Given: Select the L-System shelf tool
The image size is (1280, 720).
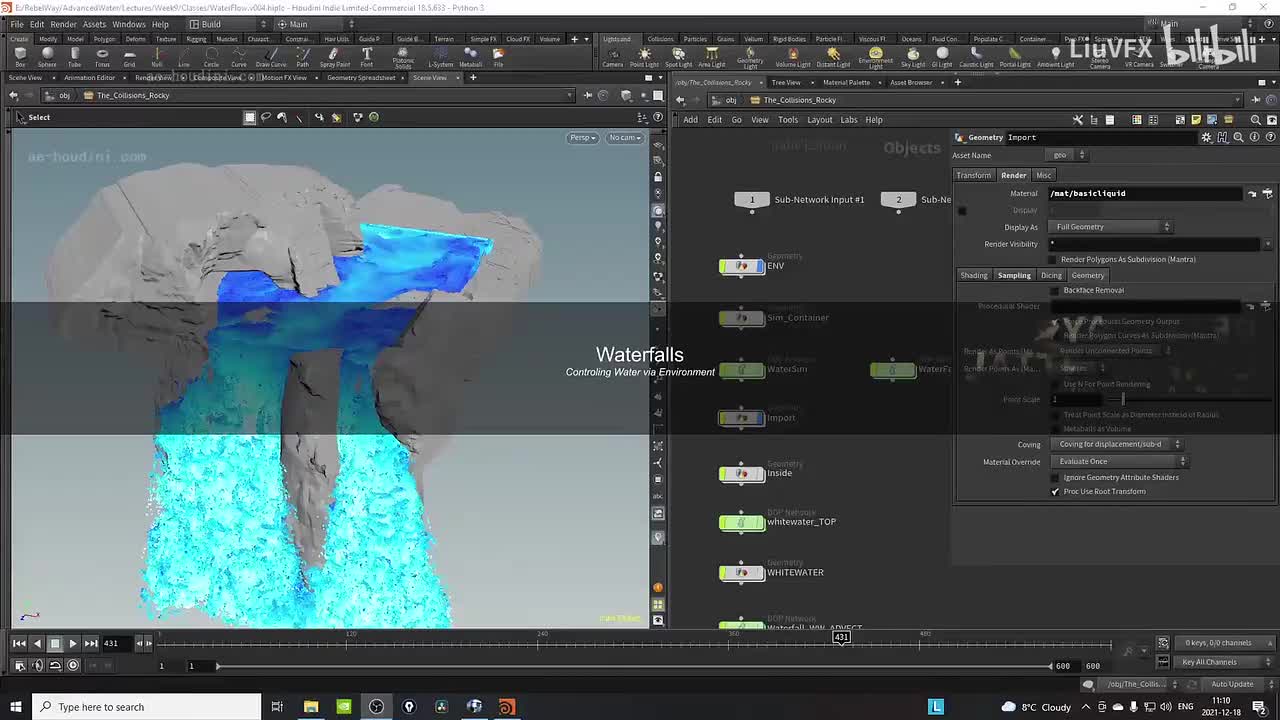Looking at the screenshot, I should pos(440,57).
